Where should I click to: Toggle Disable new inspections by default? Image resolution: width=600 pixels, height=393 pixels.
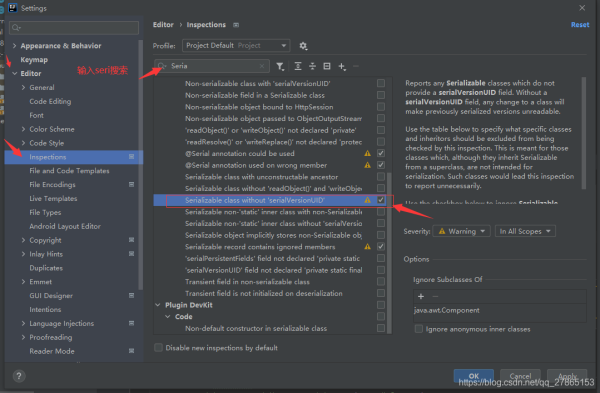[x=158, y=347]
